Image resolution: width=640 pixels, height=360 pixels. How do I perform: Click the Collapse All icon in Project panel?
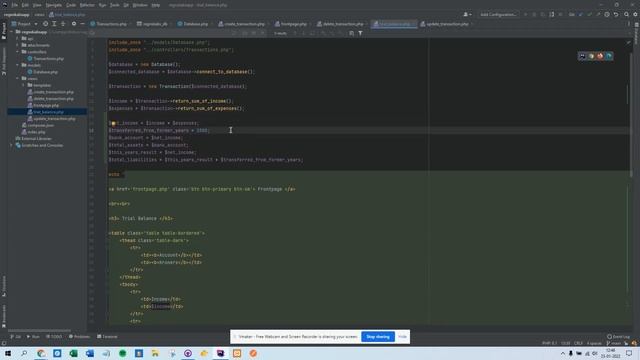(63, 24)
